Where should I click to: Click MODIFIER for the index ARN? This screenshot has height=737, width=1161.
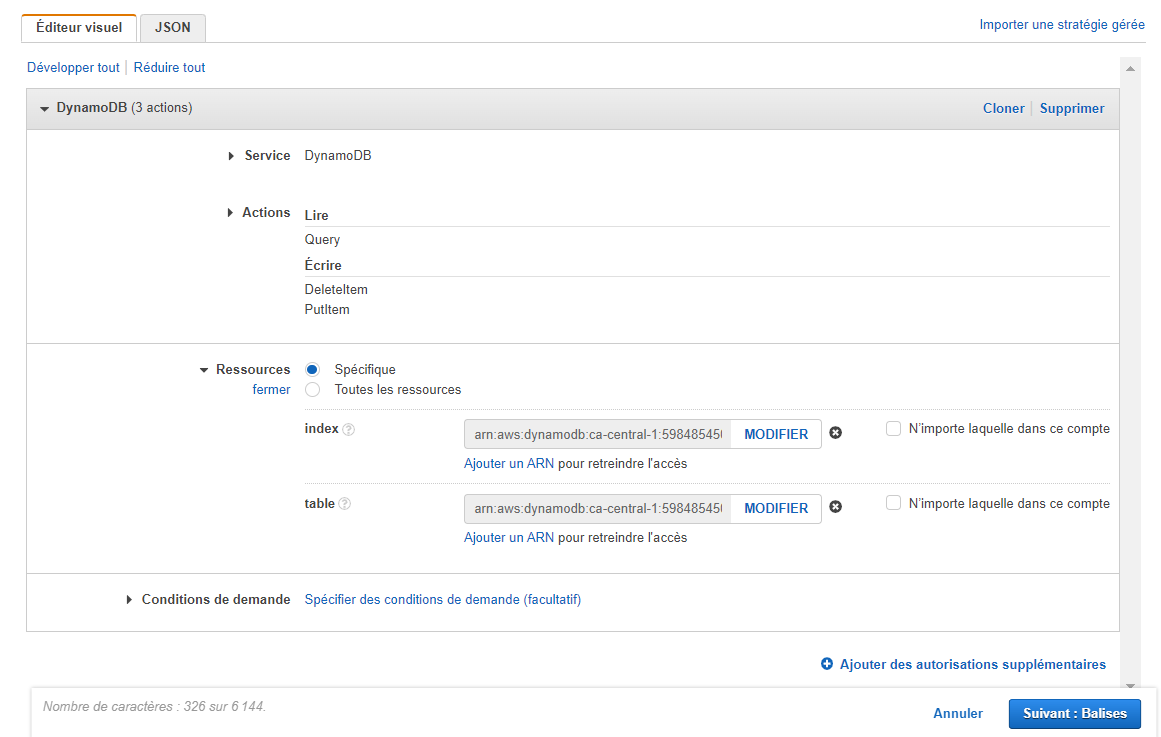(776, 434)
